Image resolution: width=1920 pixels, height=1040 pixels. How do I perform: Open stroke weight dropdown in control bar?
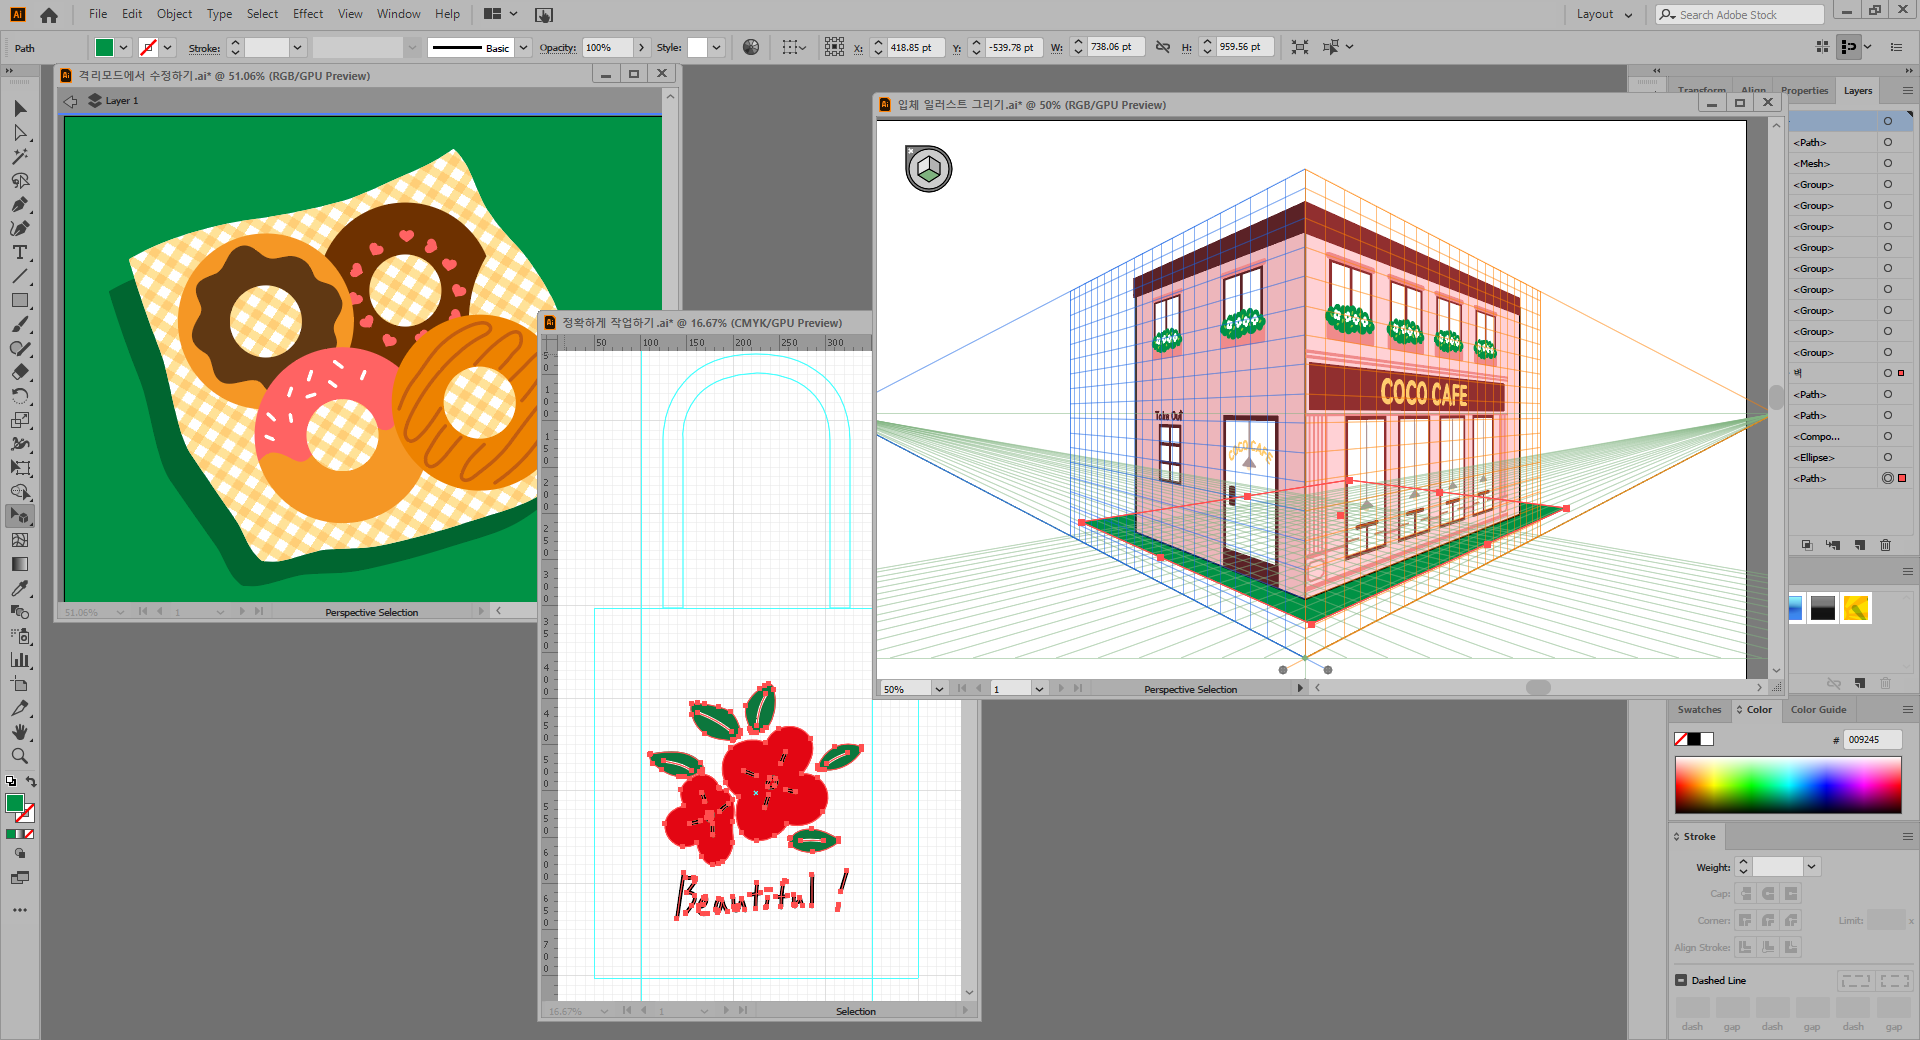point(297,47)
